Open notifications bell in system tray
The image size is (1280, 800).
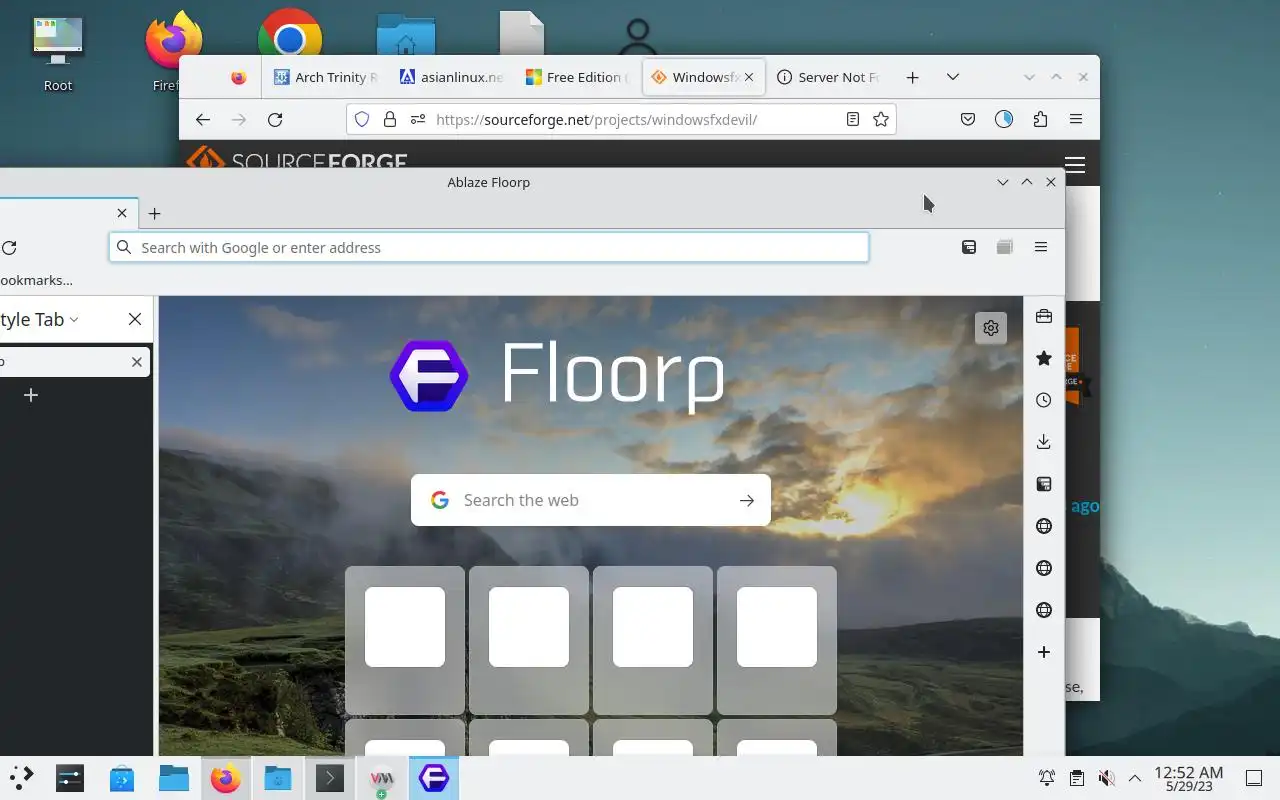click(x=1047, y=778)
